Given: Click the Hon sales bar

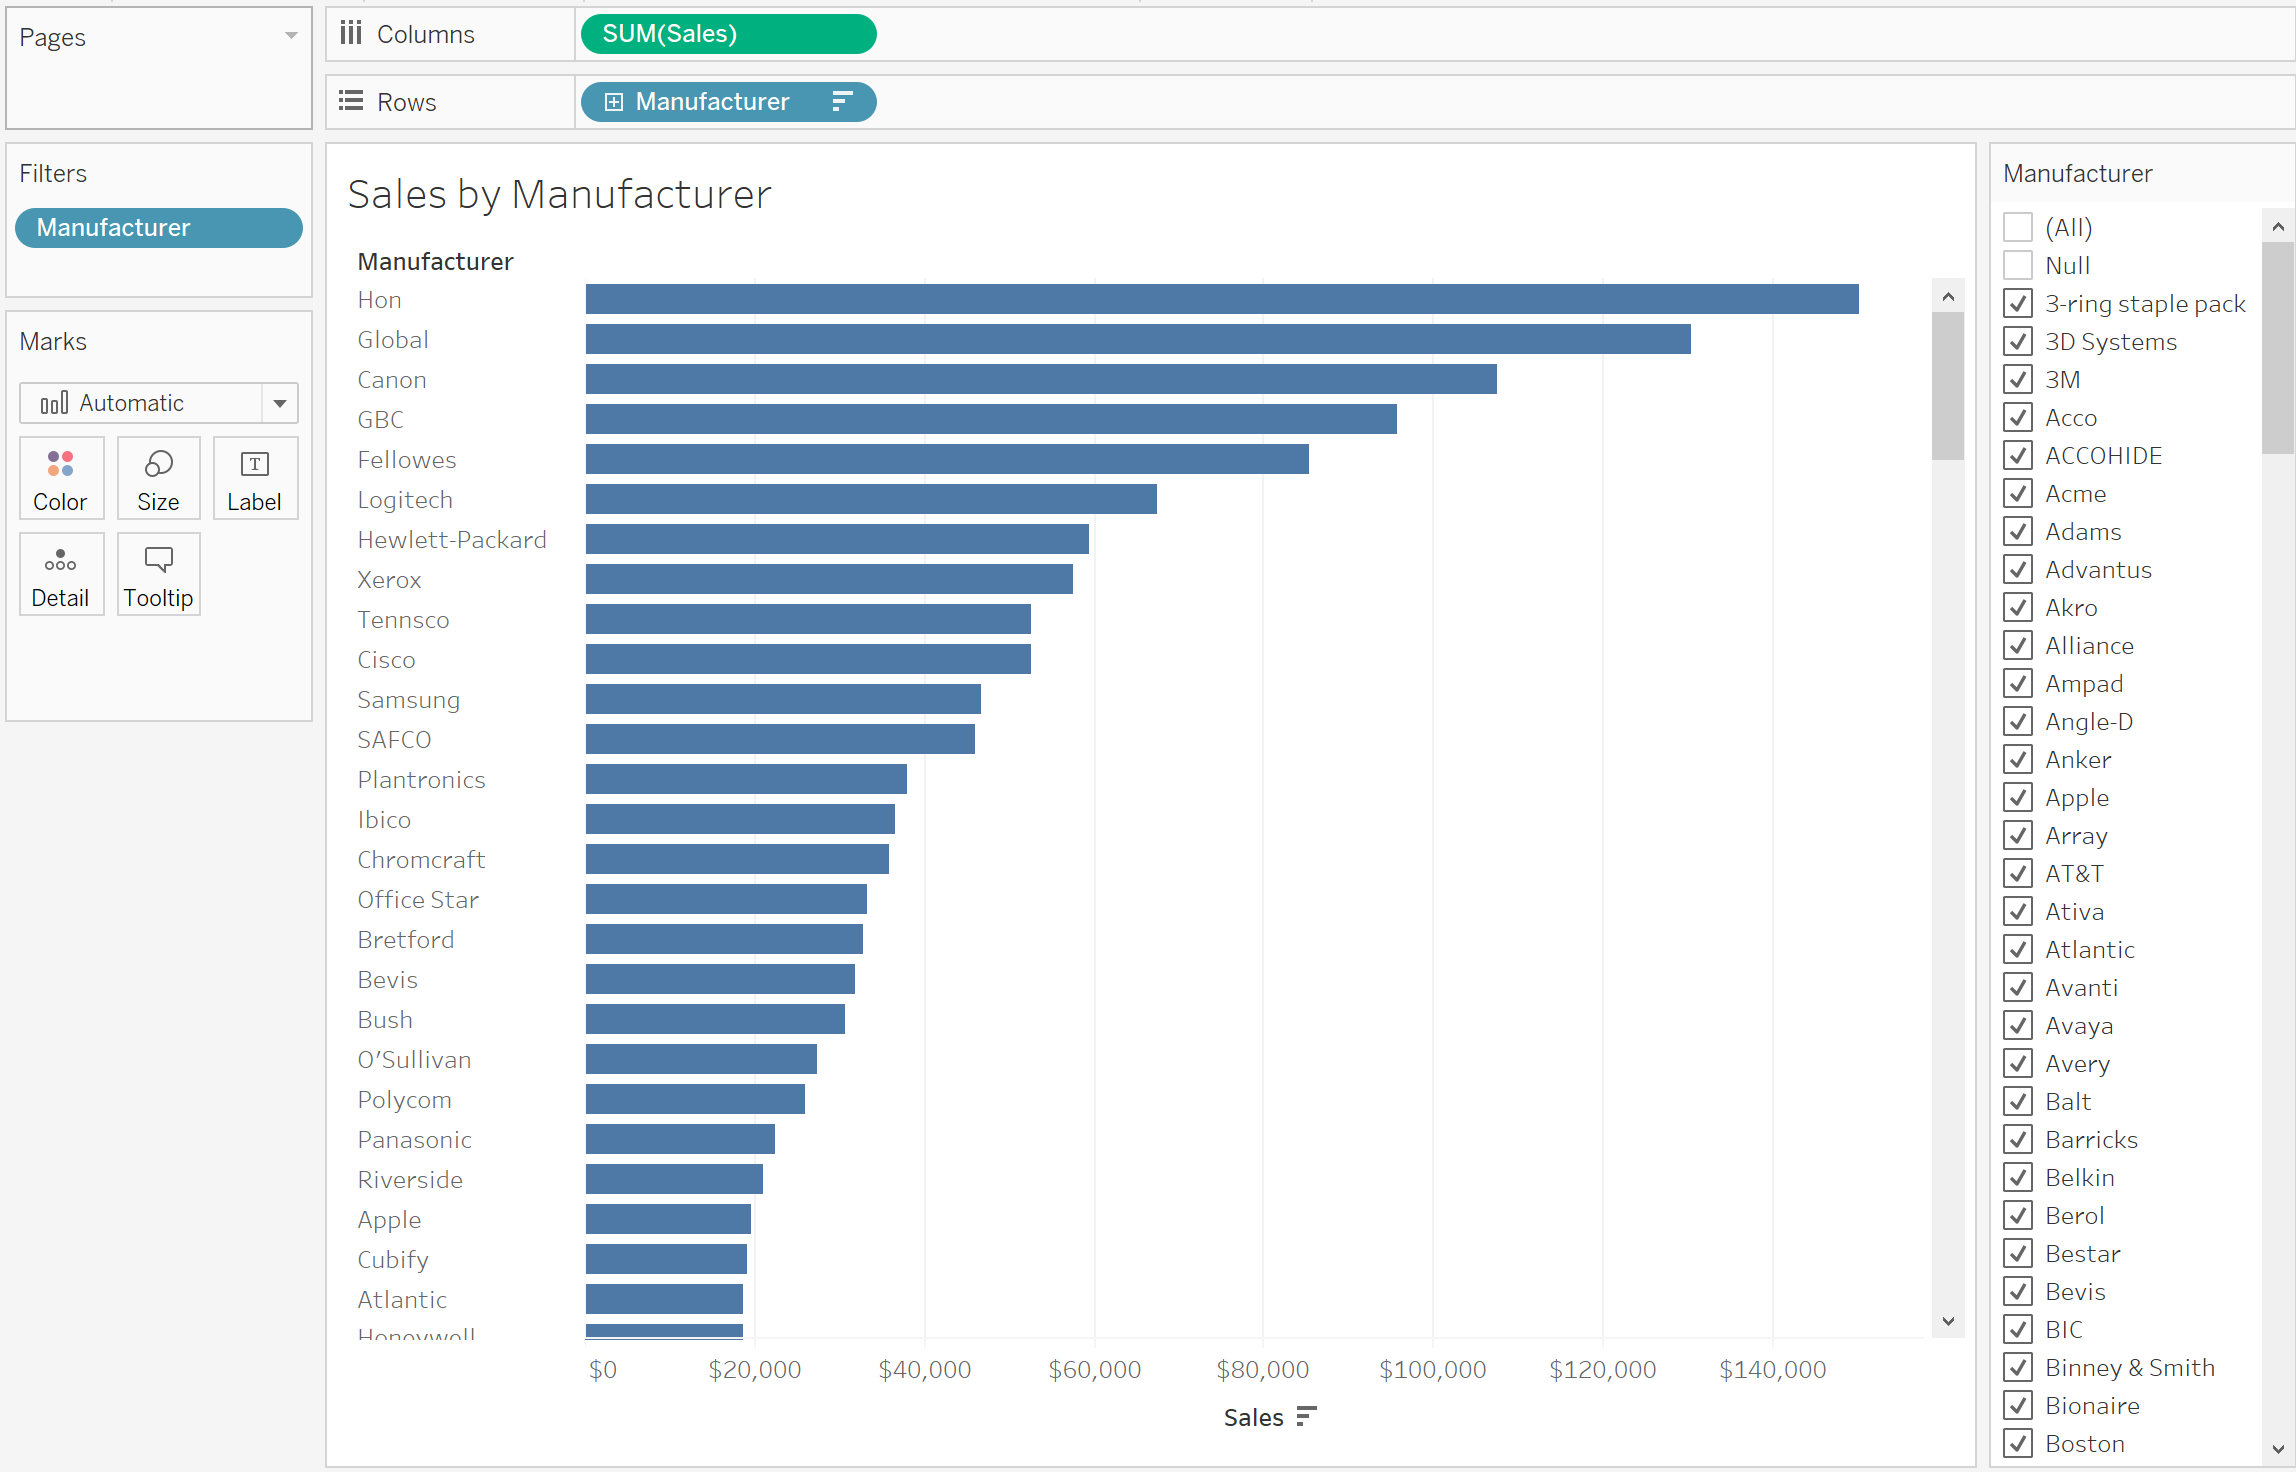Looking at the screenshot, I should pyautogui.click(x=1222, y=299).
